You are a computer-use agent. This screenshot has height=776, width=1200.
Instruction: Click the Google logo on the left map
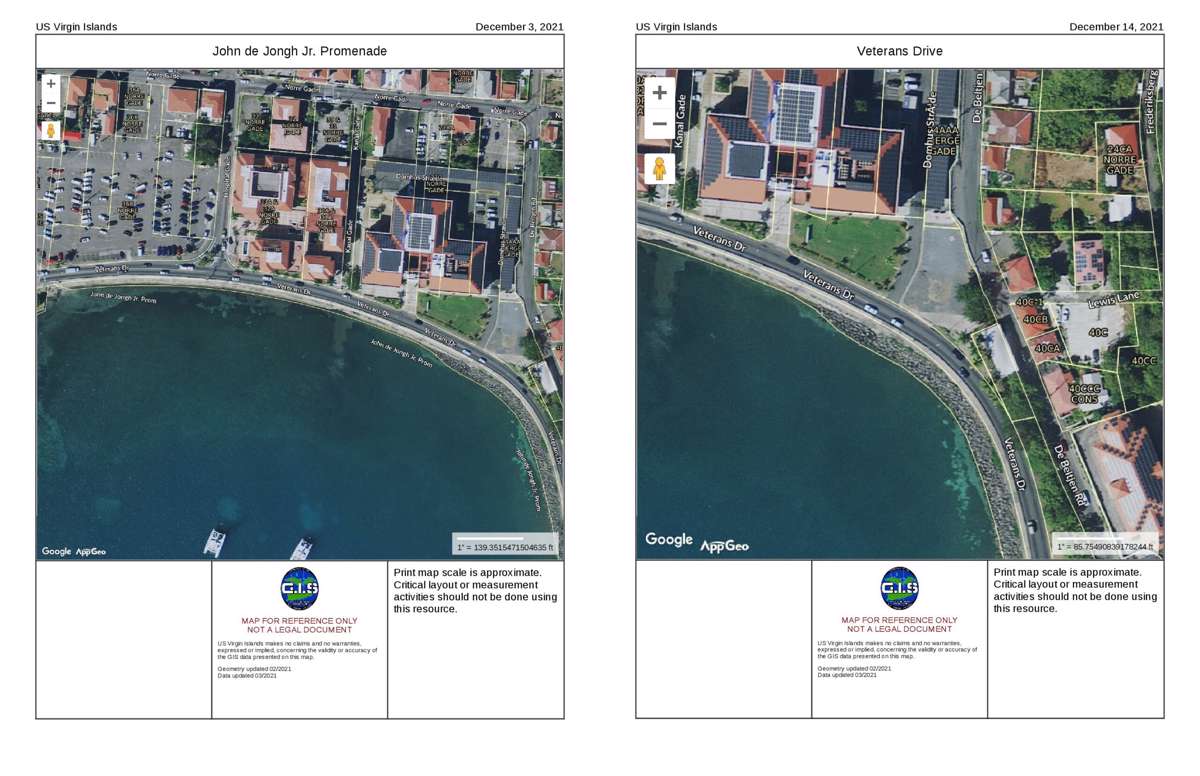(56, 551)
